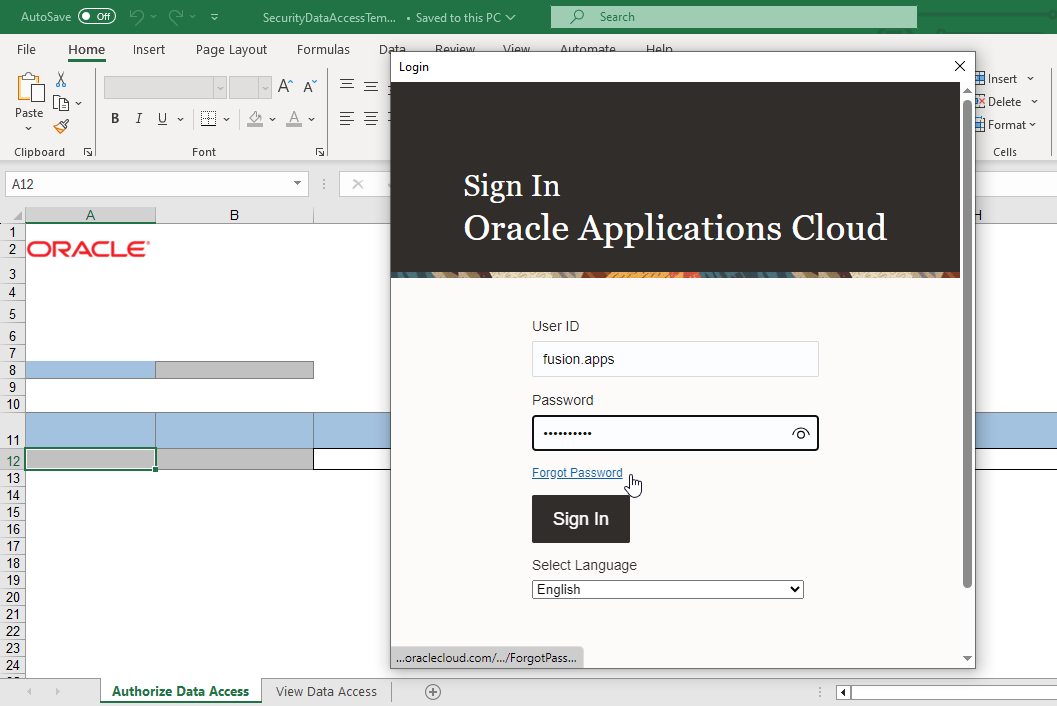1057x706 pixels.
Task: Click the Select All corner triangle
Action: [18, 216]
